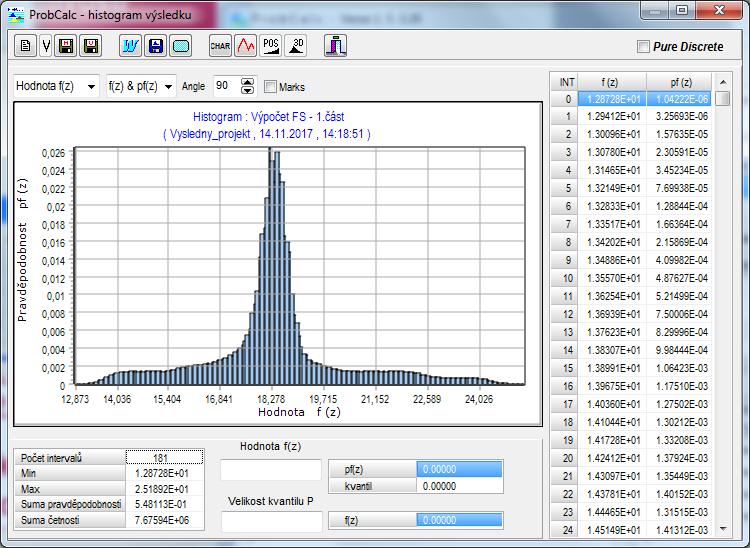Viewport: 750px width, 548px height.
Task: Select row header 10 in table
Action: [564, 278]
